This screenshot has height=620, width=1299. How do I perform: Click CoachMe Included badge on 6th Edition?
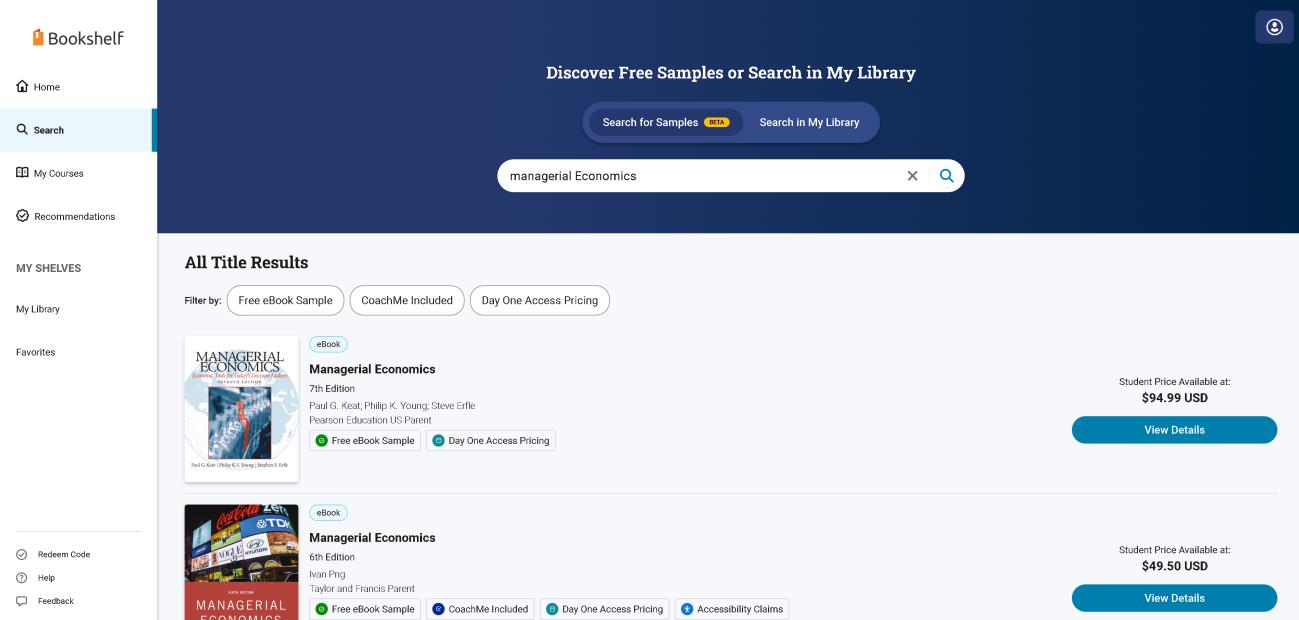click(480, 609)
